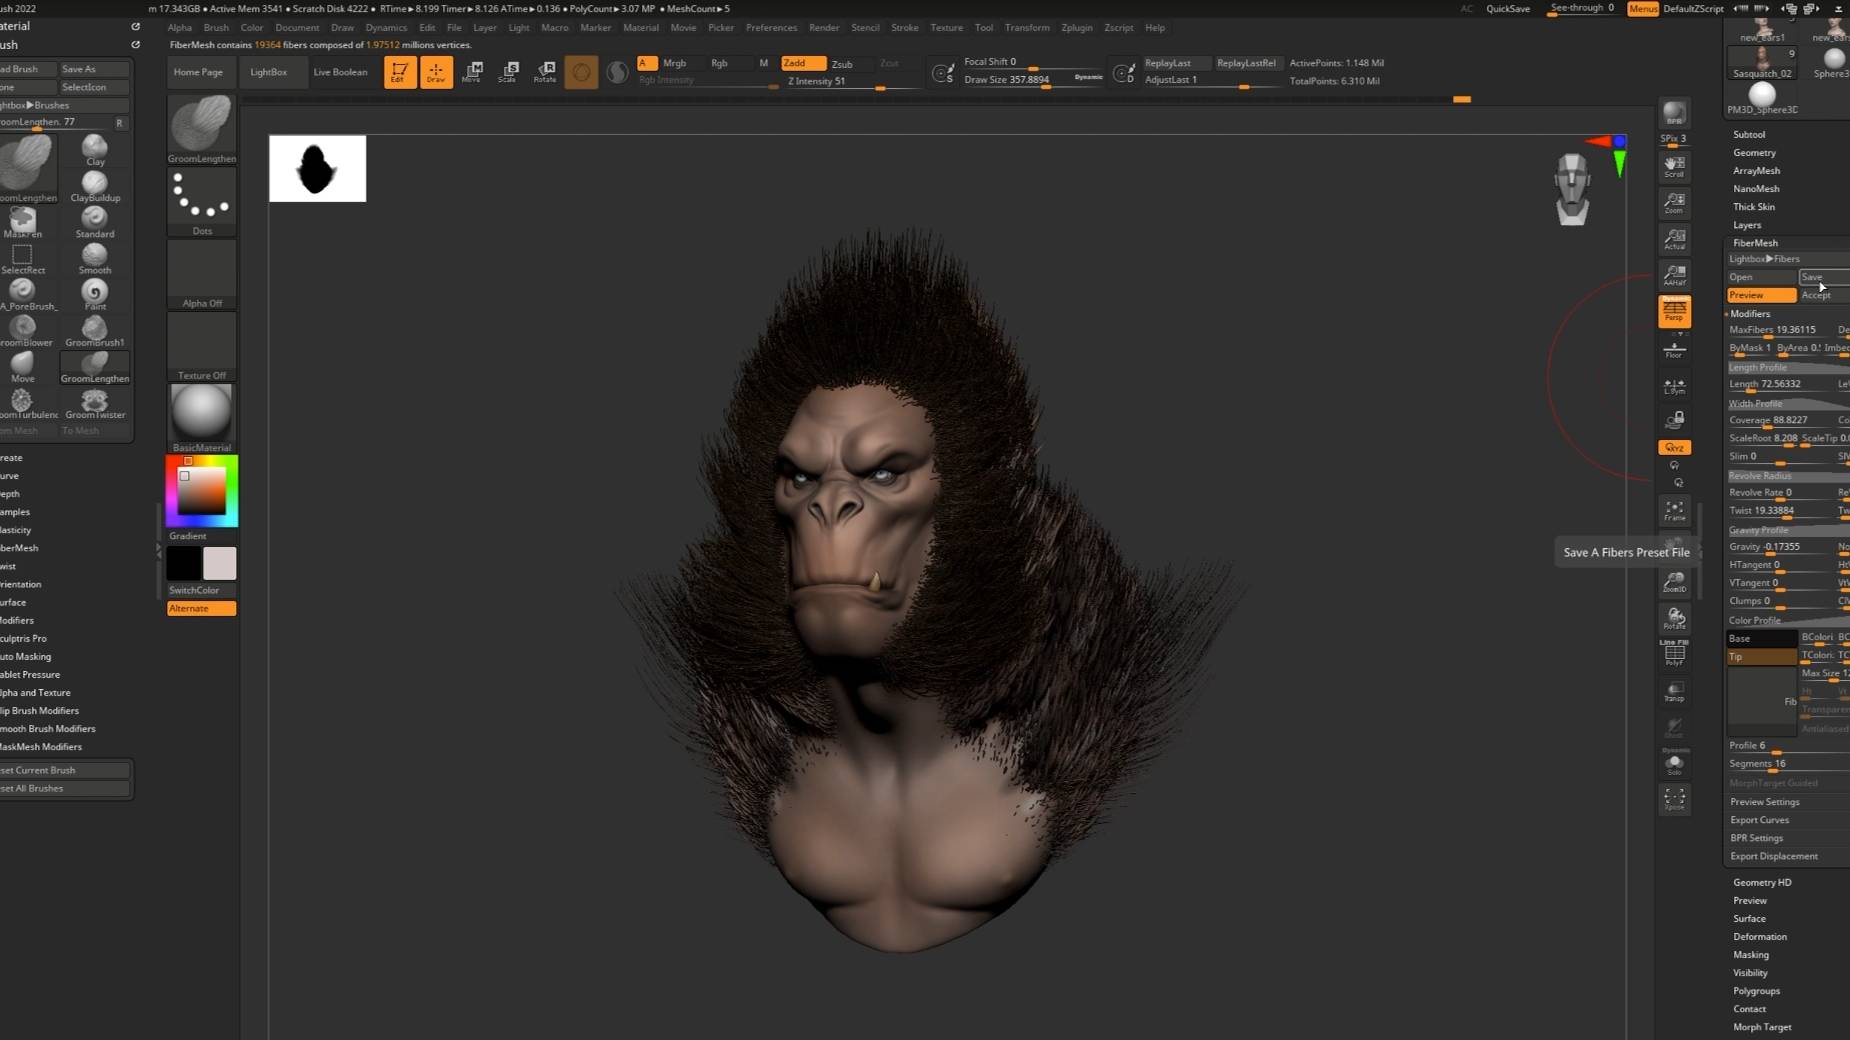Screen dimensions: 1850x1040
Task: Toggle Zsub sculpt mode
Action: tap(842, 63)
